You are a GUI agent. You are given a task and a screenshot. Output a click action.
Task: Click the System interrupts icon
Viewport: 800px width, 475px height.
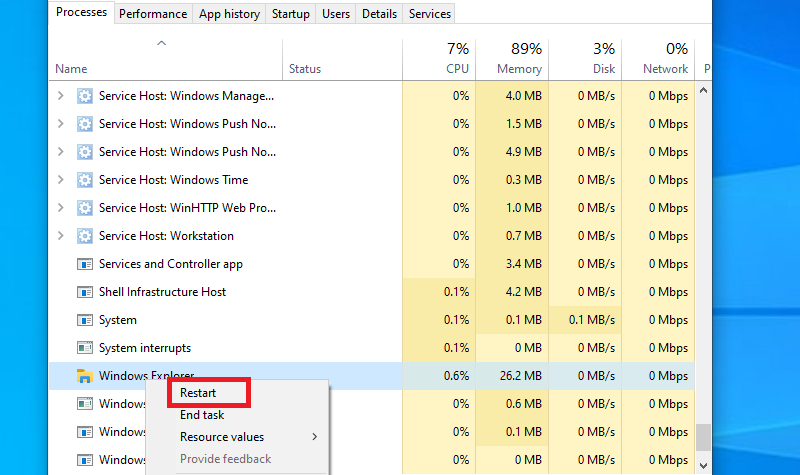click(85, 348)
